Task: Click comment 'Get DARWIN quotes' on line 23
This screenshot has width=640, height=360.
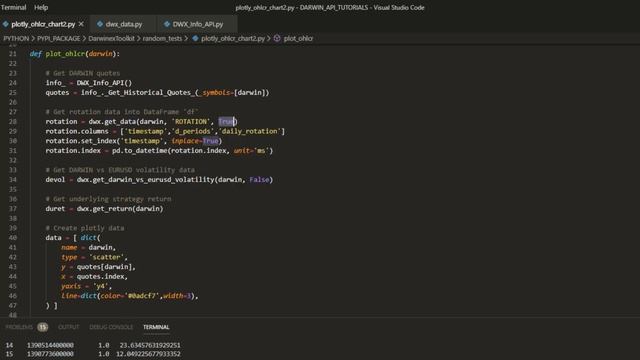Action: tap(83, 73)
